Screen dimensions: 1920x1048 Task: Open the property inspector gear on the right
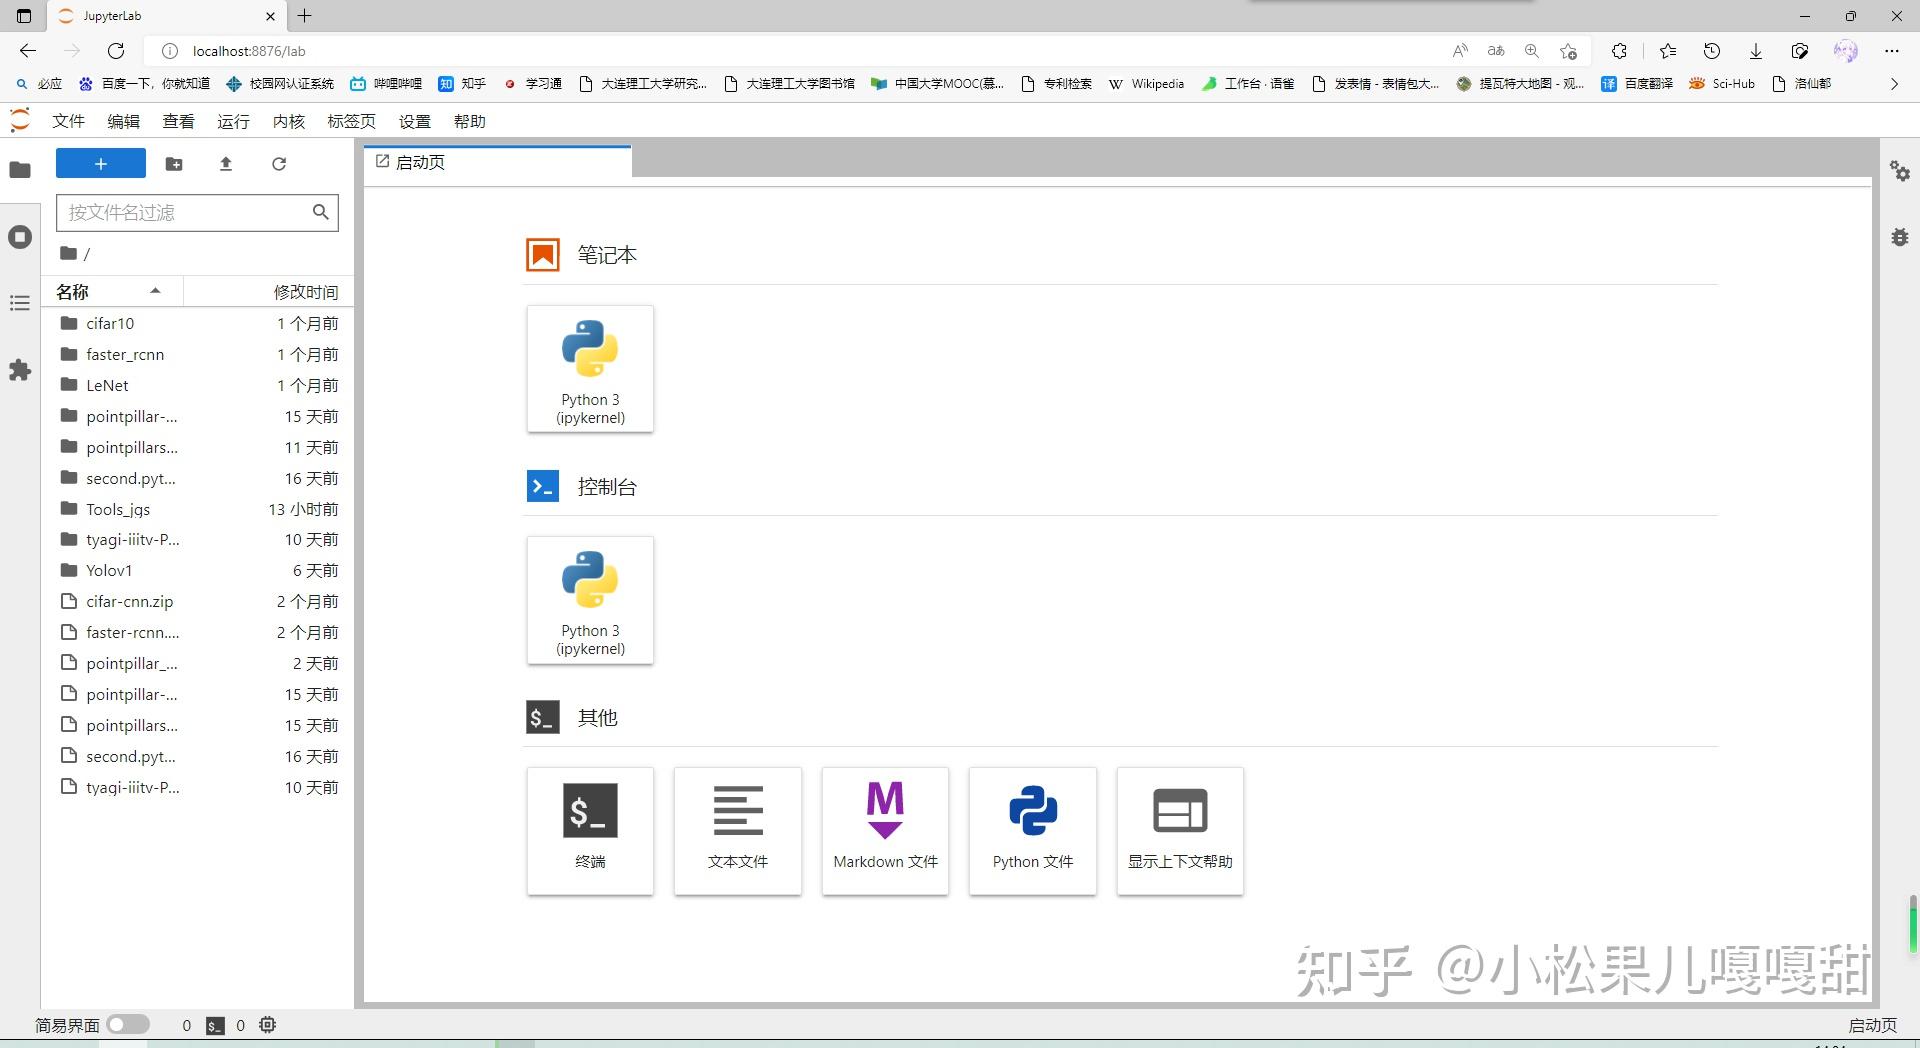click(1900, 171)
